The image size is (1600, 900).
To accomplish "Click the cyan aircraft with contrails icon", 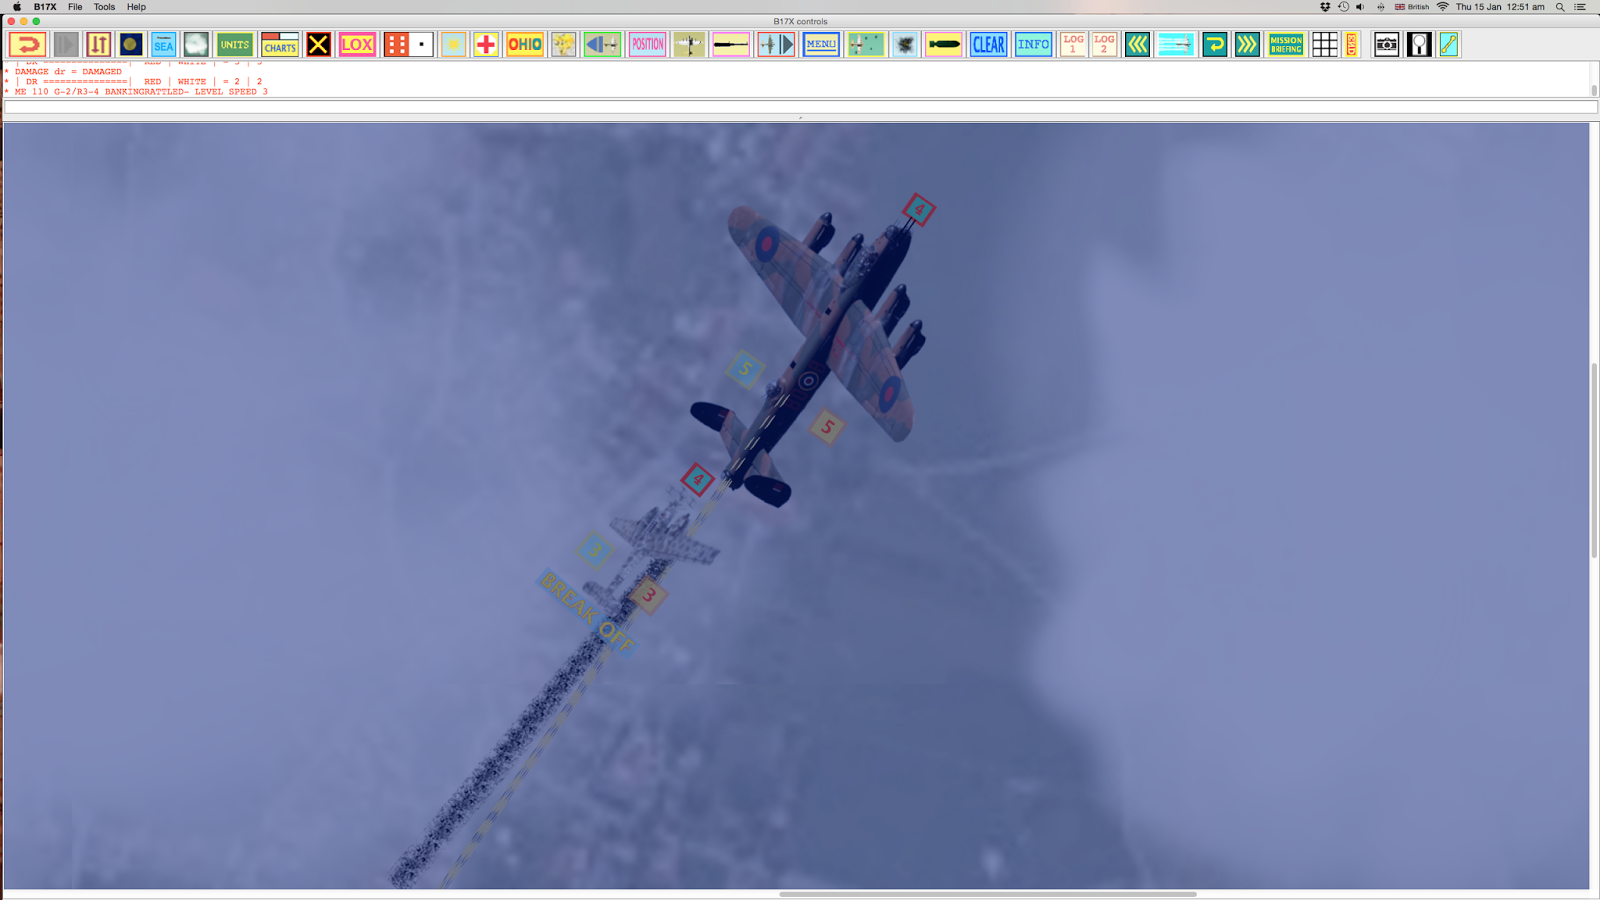I will click(1176, 45).
